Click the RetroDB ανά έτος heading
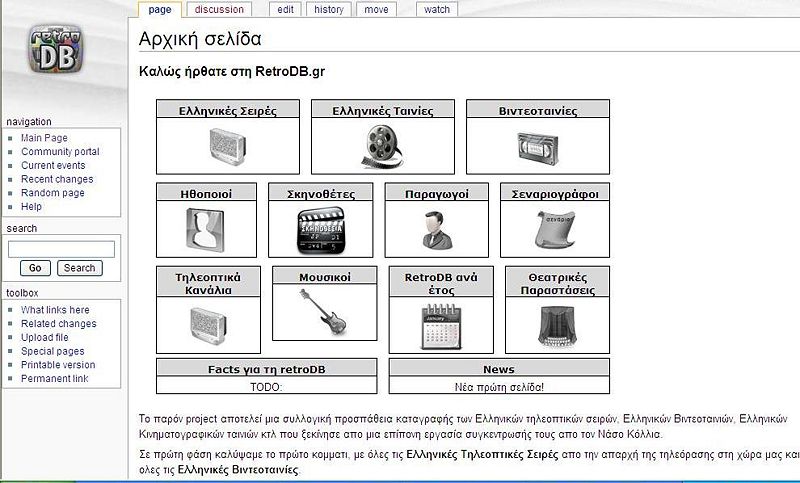This screenshot has width=800, height=483. pos(441,284)
